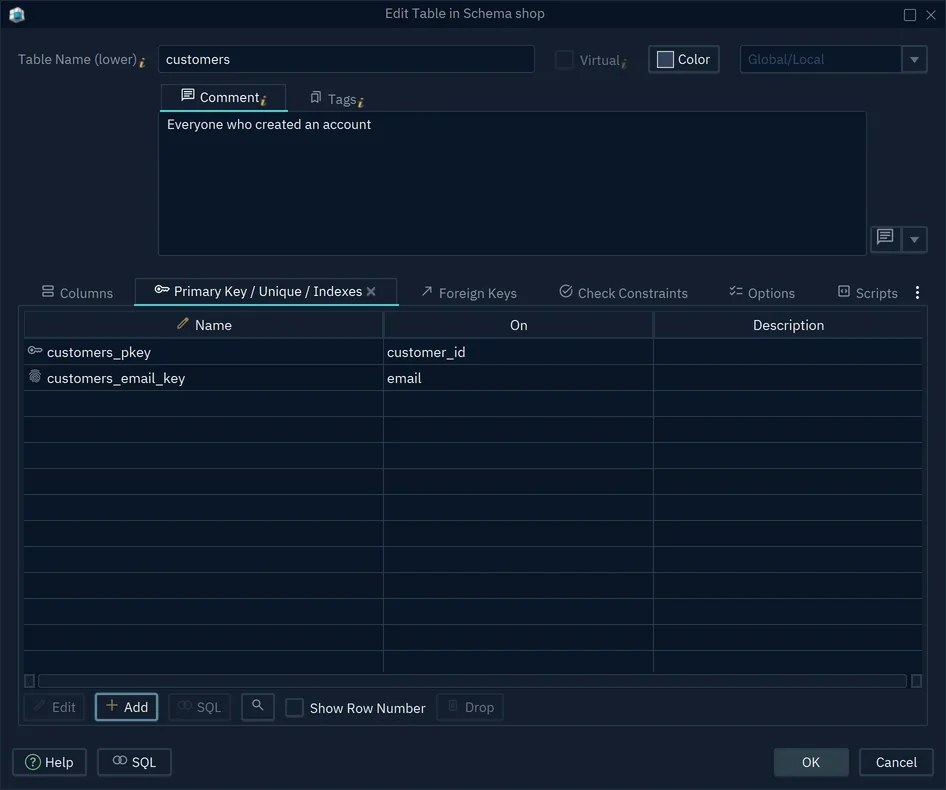Click the application logo icon in title bar
Viewport: 946px width, 790px height.
coord(17,14)
